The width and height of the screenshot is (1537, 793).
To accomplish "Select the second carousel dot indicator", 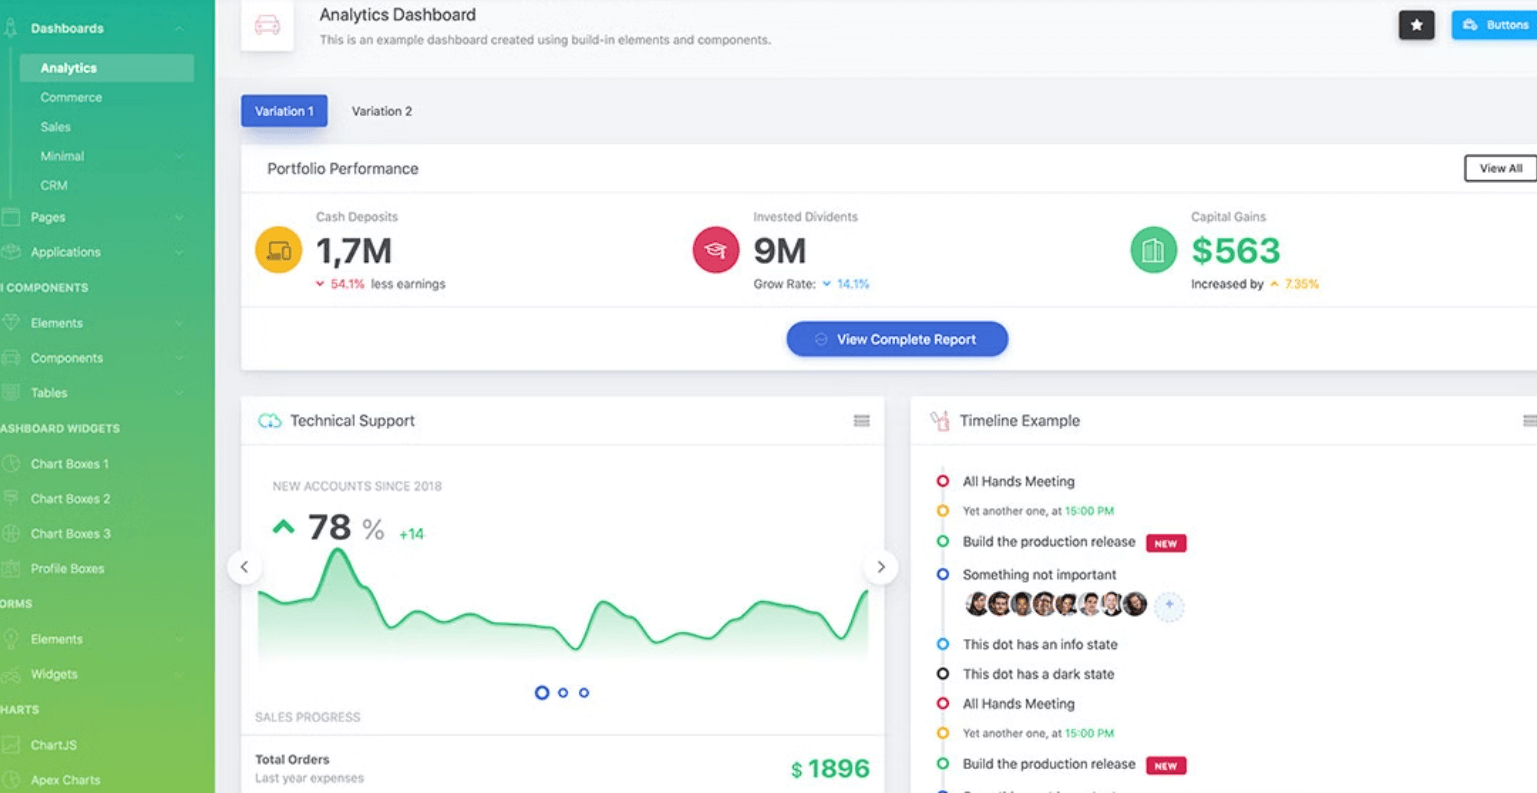I will 563,692.
